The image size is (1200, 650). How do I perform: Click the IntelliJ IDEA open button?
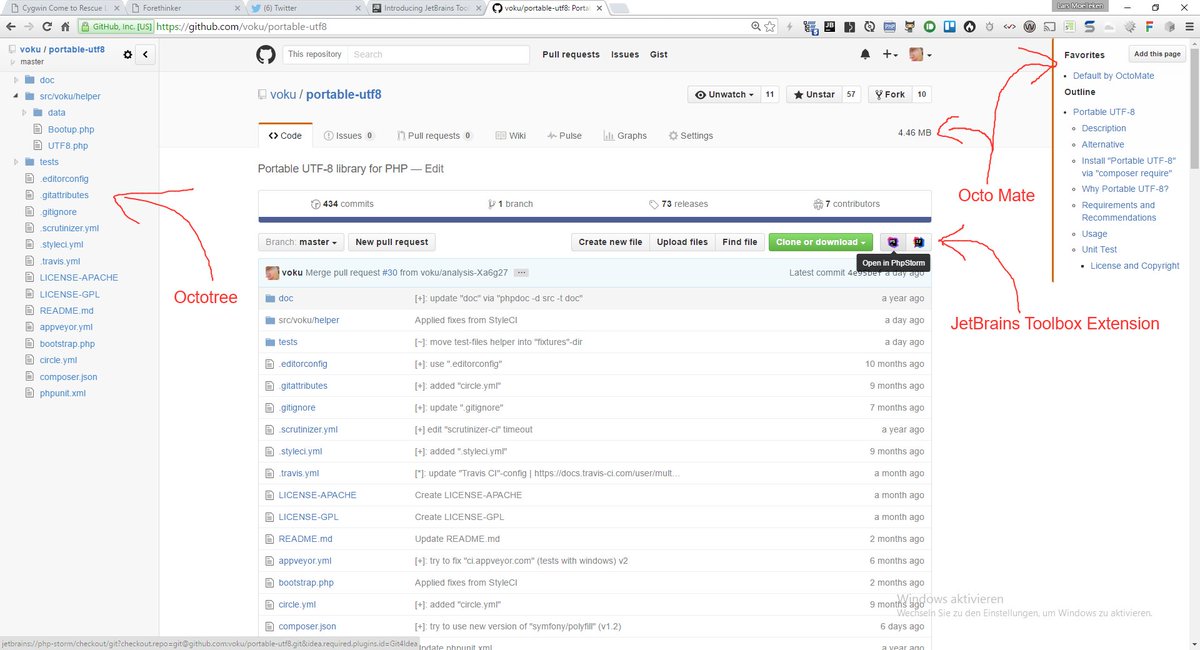pyautogui.click(x=919, y=242)
